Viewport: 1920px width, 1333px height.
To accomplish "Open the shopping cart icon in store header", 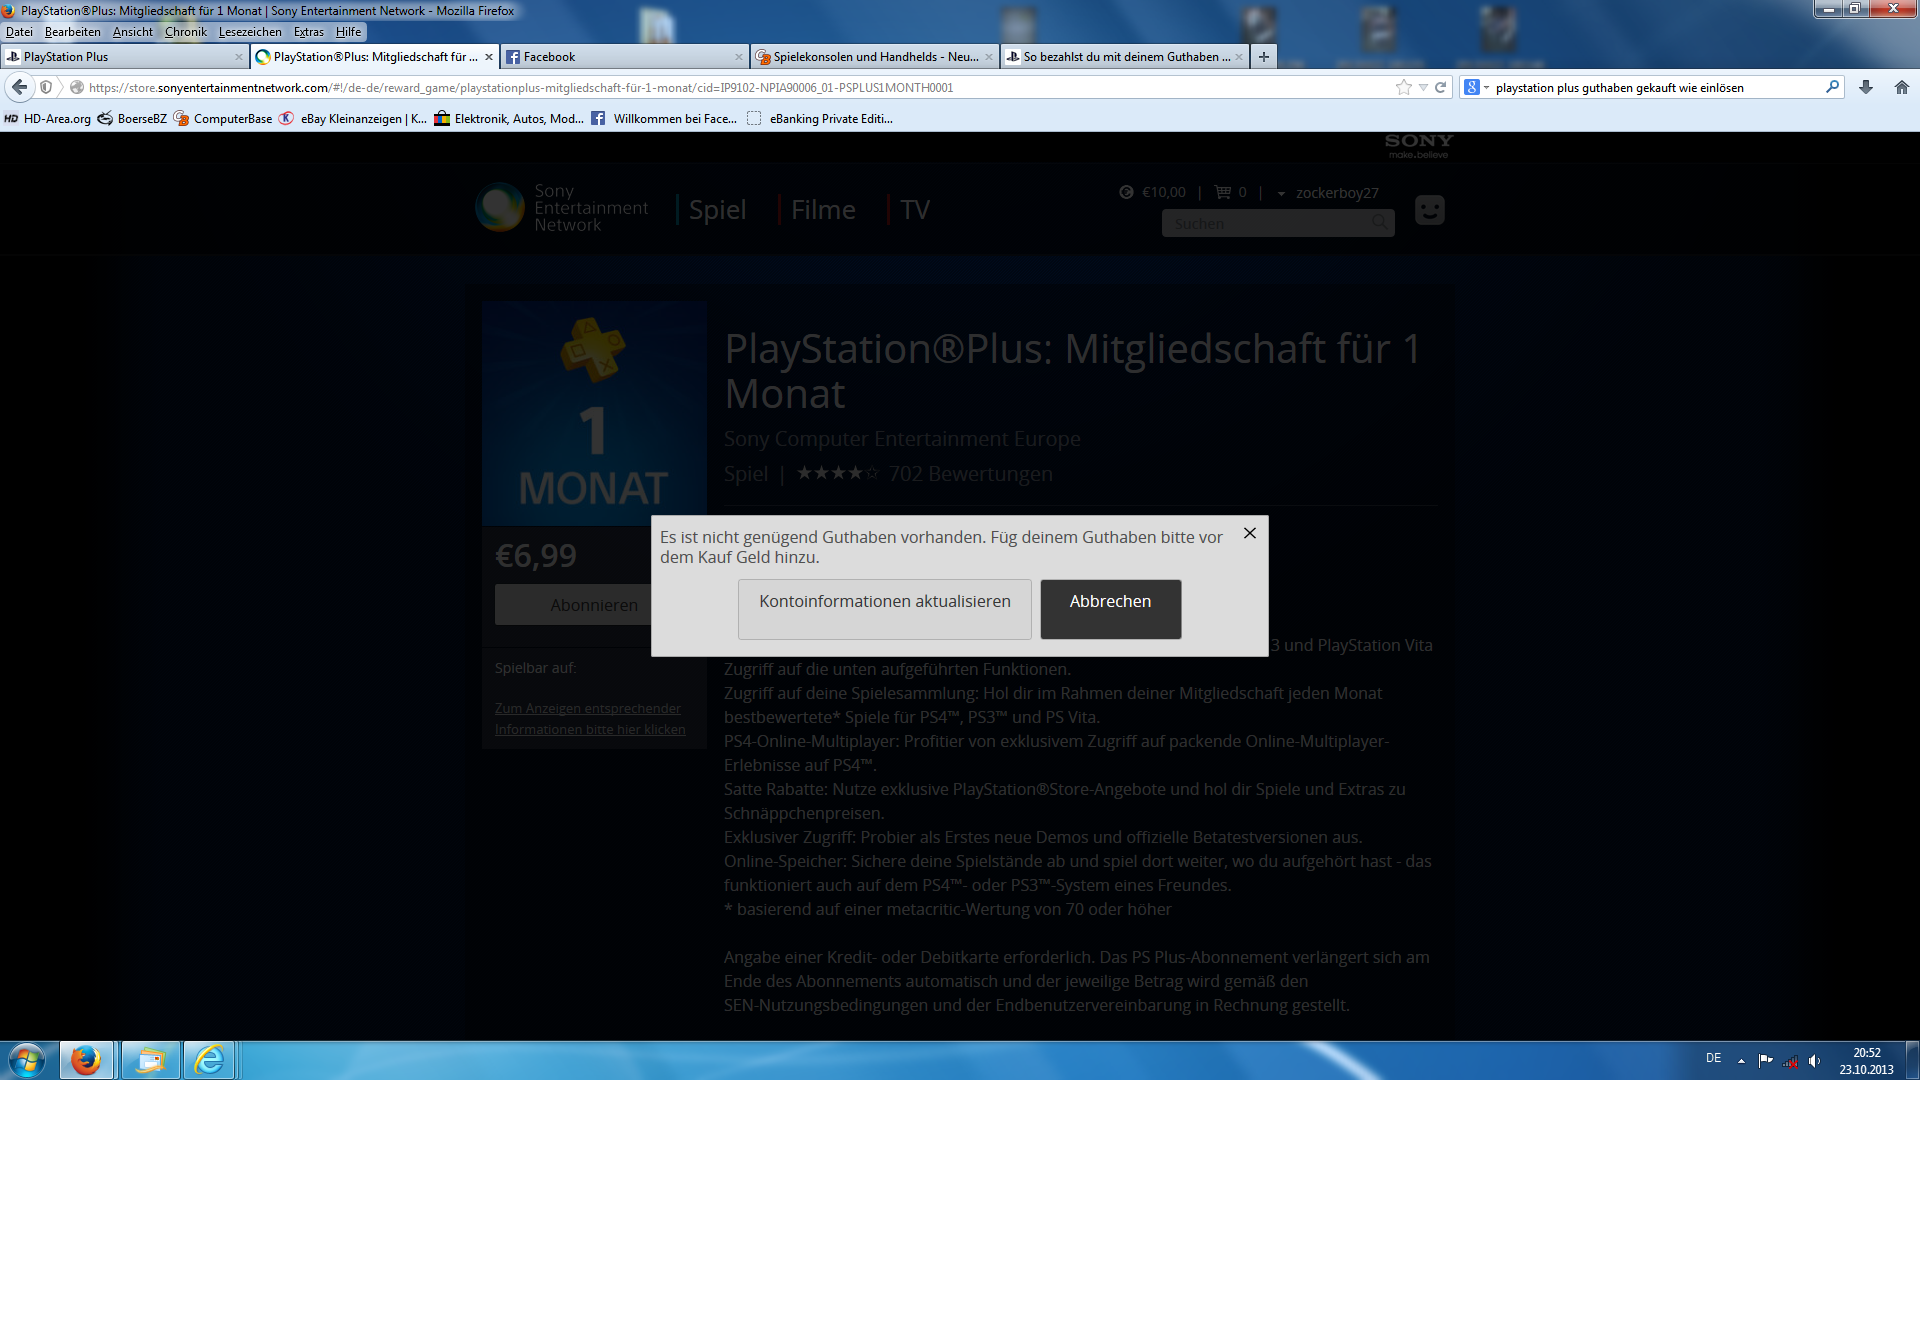I will point(1222,192).
